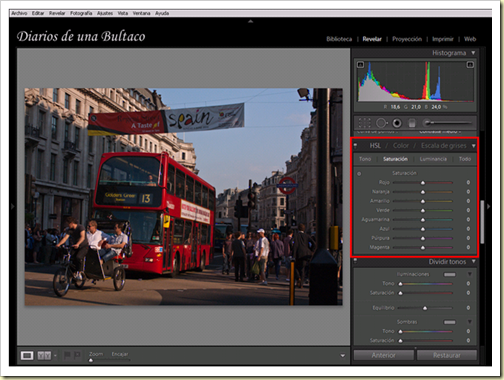Viewport: 504px width, 380px height.
Task: Collapse the Dividir tonos panel
Action: pos(473,262)
